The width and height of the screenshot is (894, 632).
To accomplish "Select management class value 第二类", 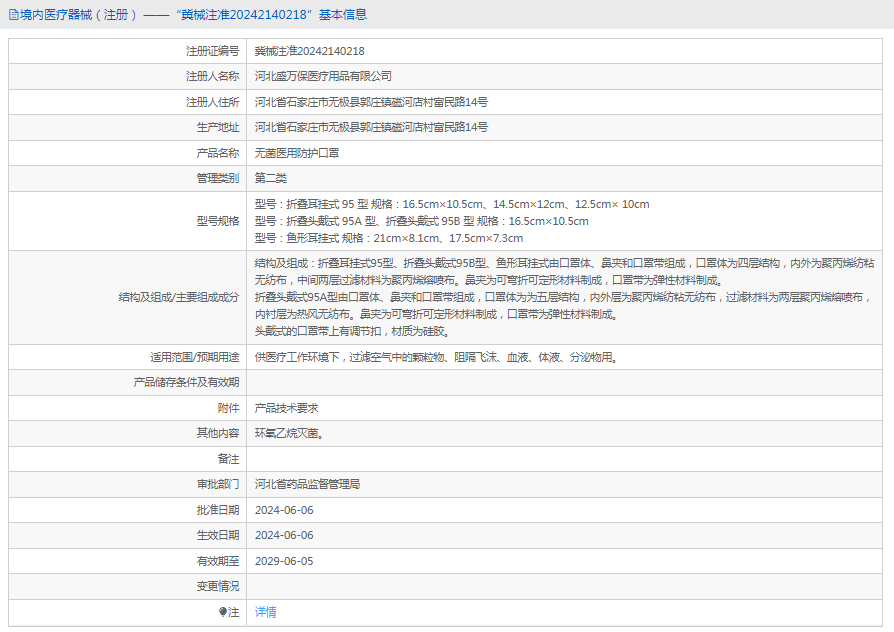I will [271, 178].
